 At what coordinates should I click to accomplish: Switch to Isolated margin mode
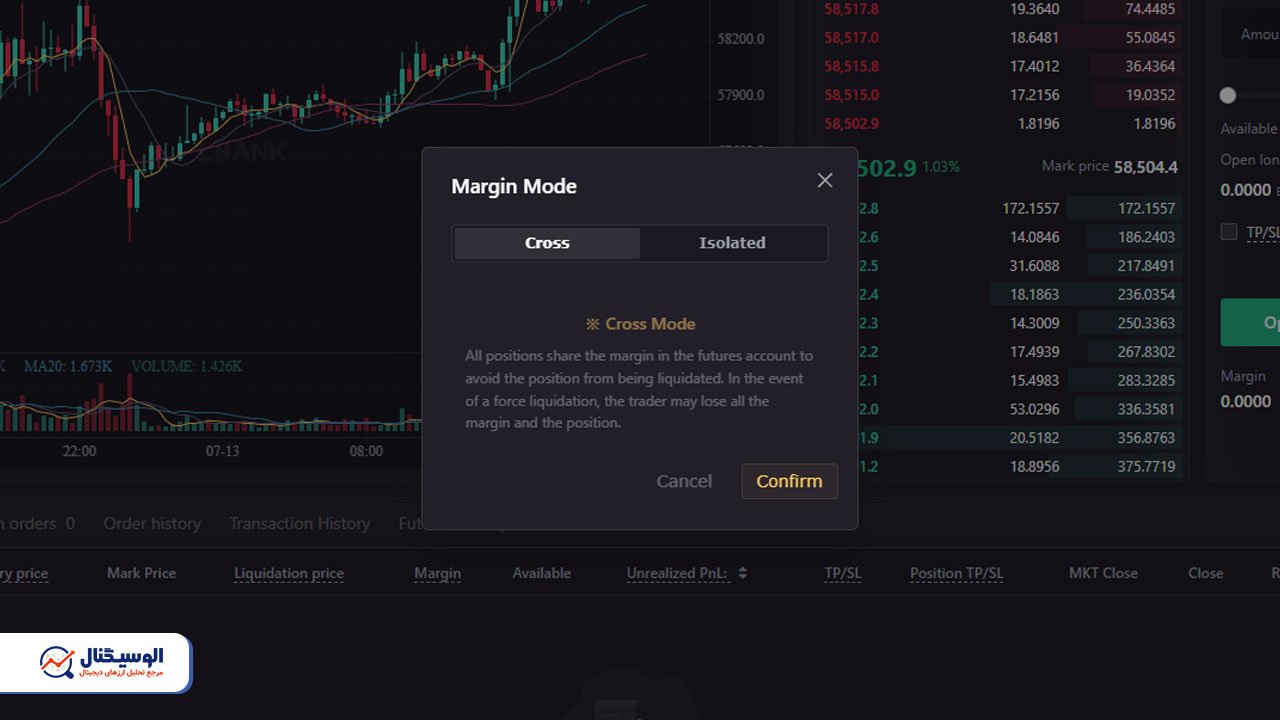732,243
